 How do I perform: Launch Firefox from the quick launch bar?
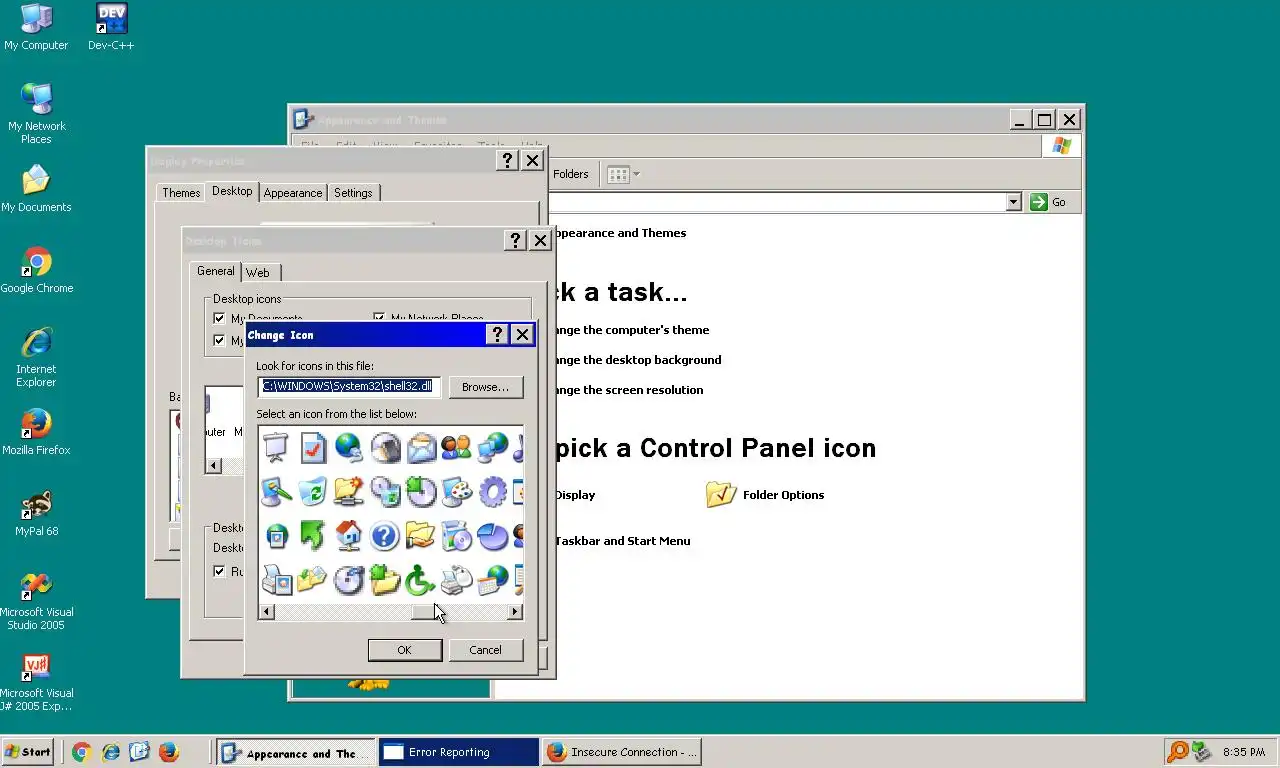[x=168, y=751]
